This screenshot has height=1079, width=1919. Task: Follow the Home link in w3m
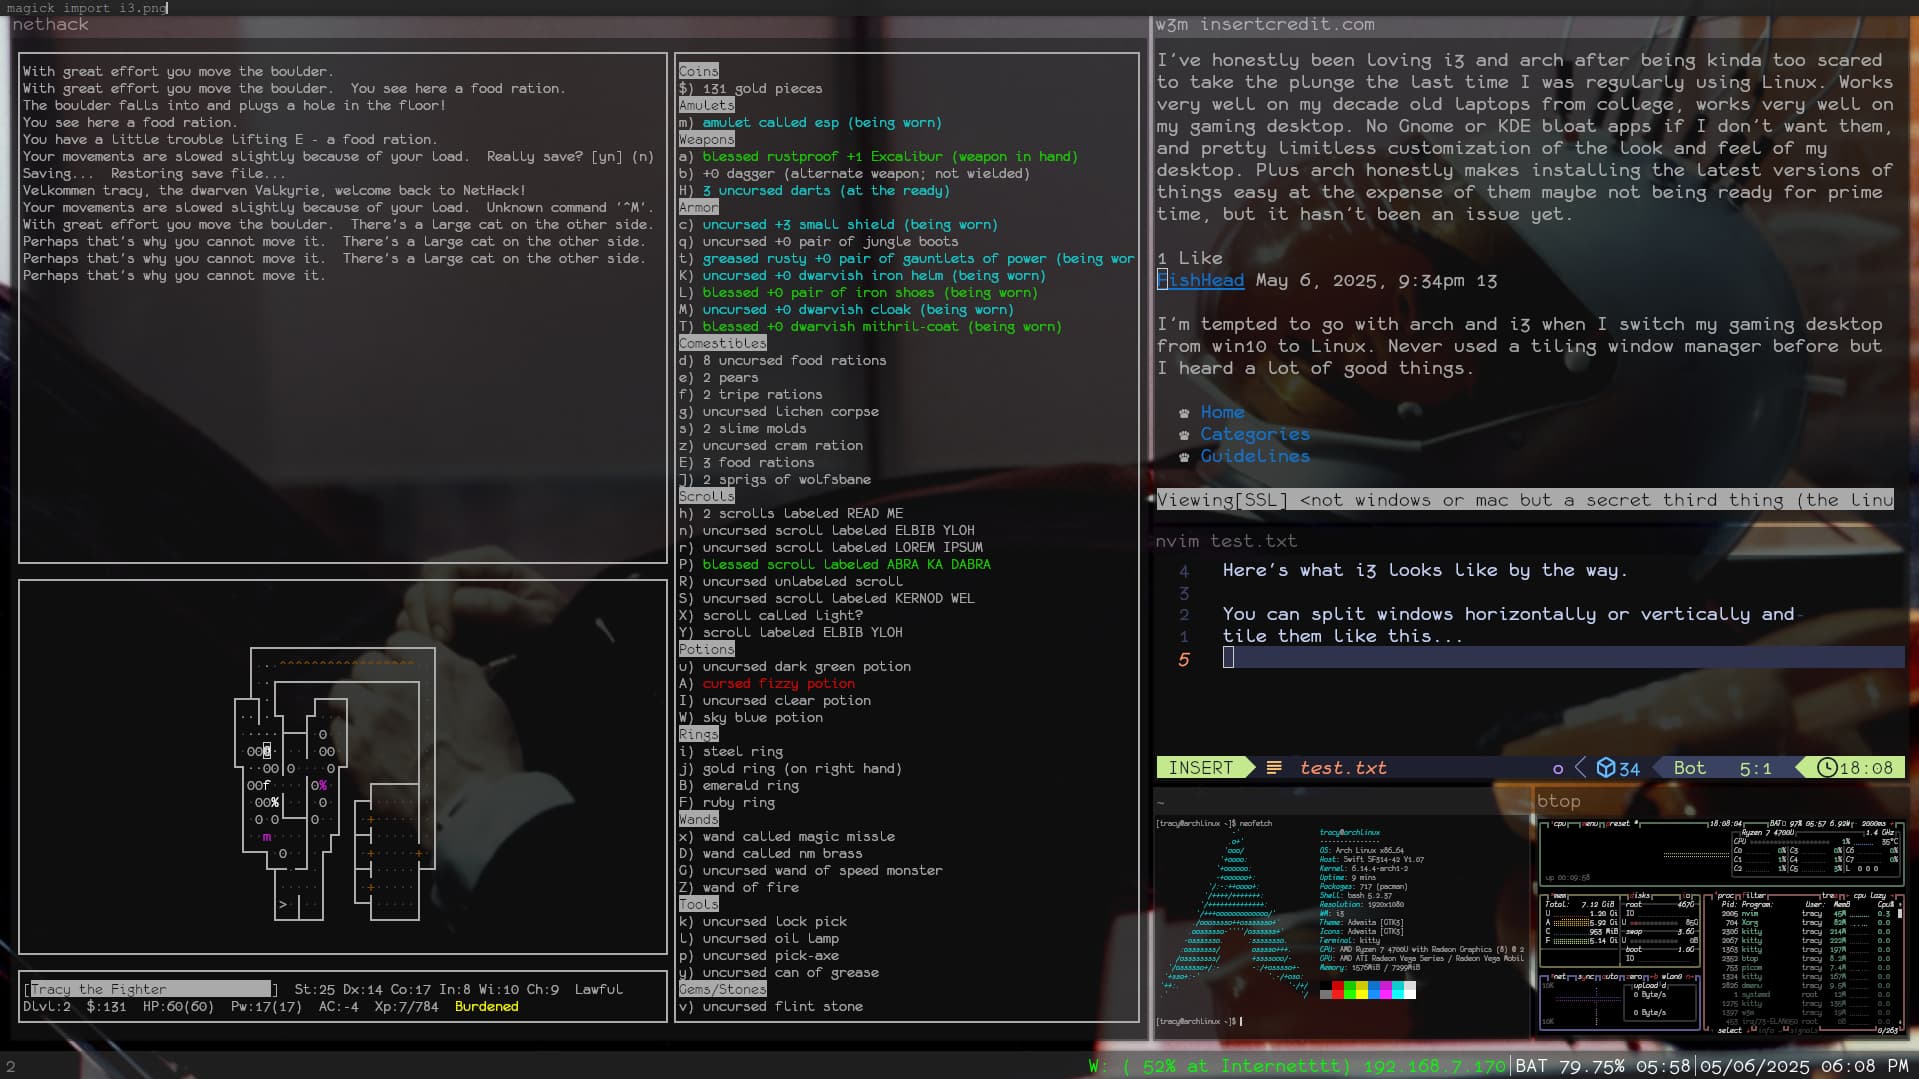pyautogui.click(x=1223, y=412)
